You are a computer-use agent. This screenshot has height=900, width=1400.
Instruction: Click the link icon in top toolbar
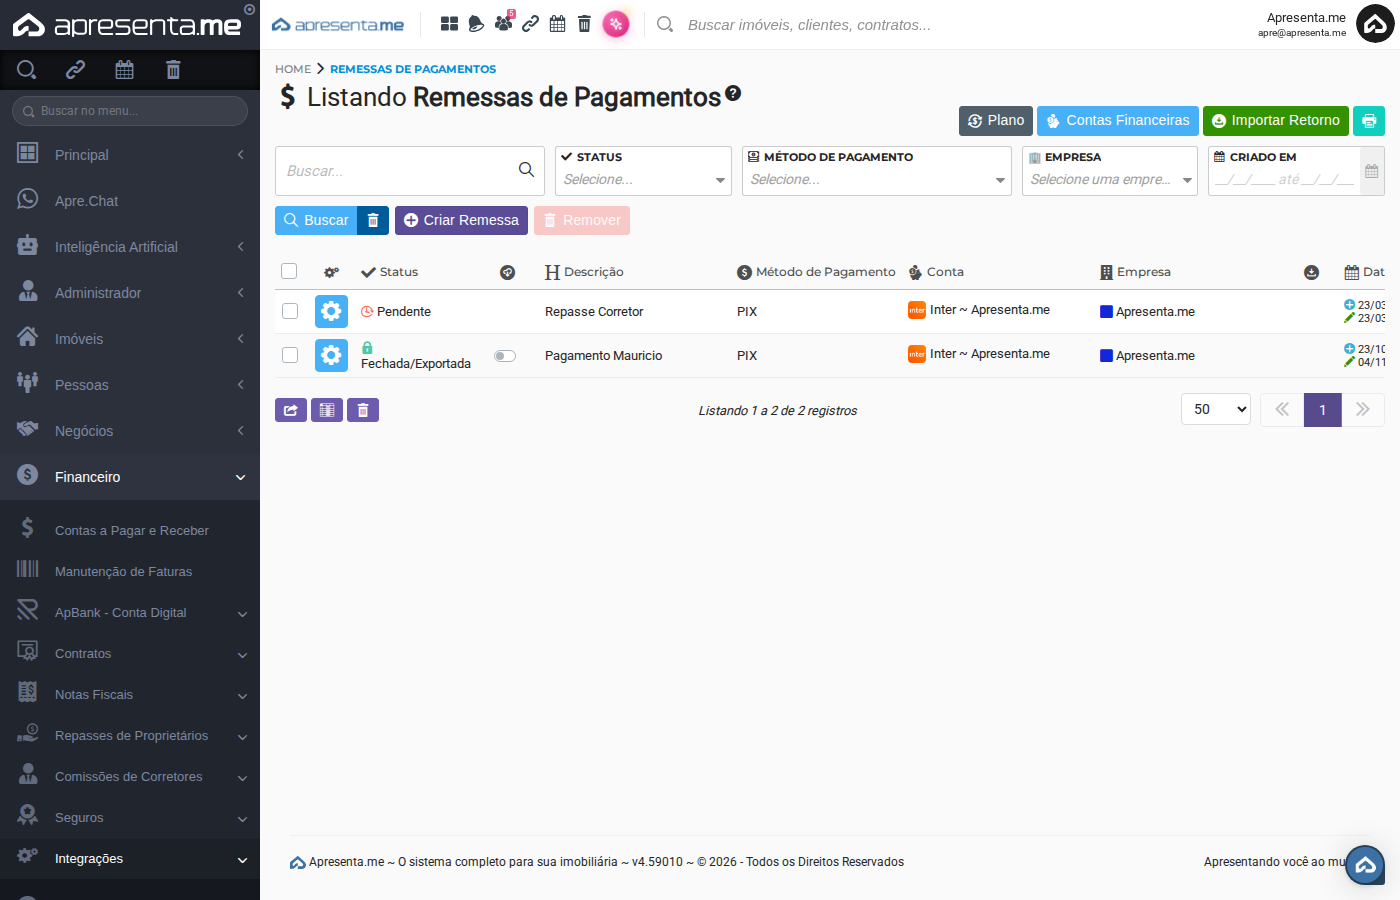(x=531, y=24)
